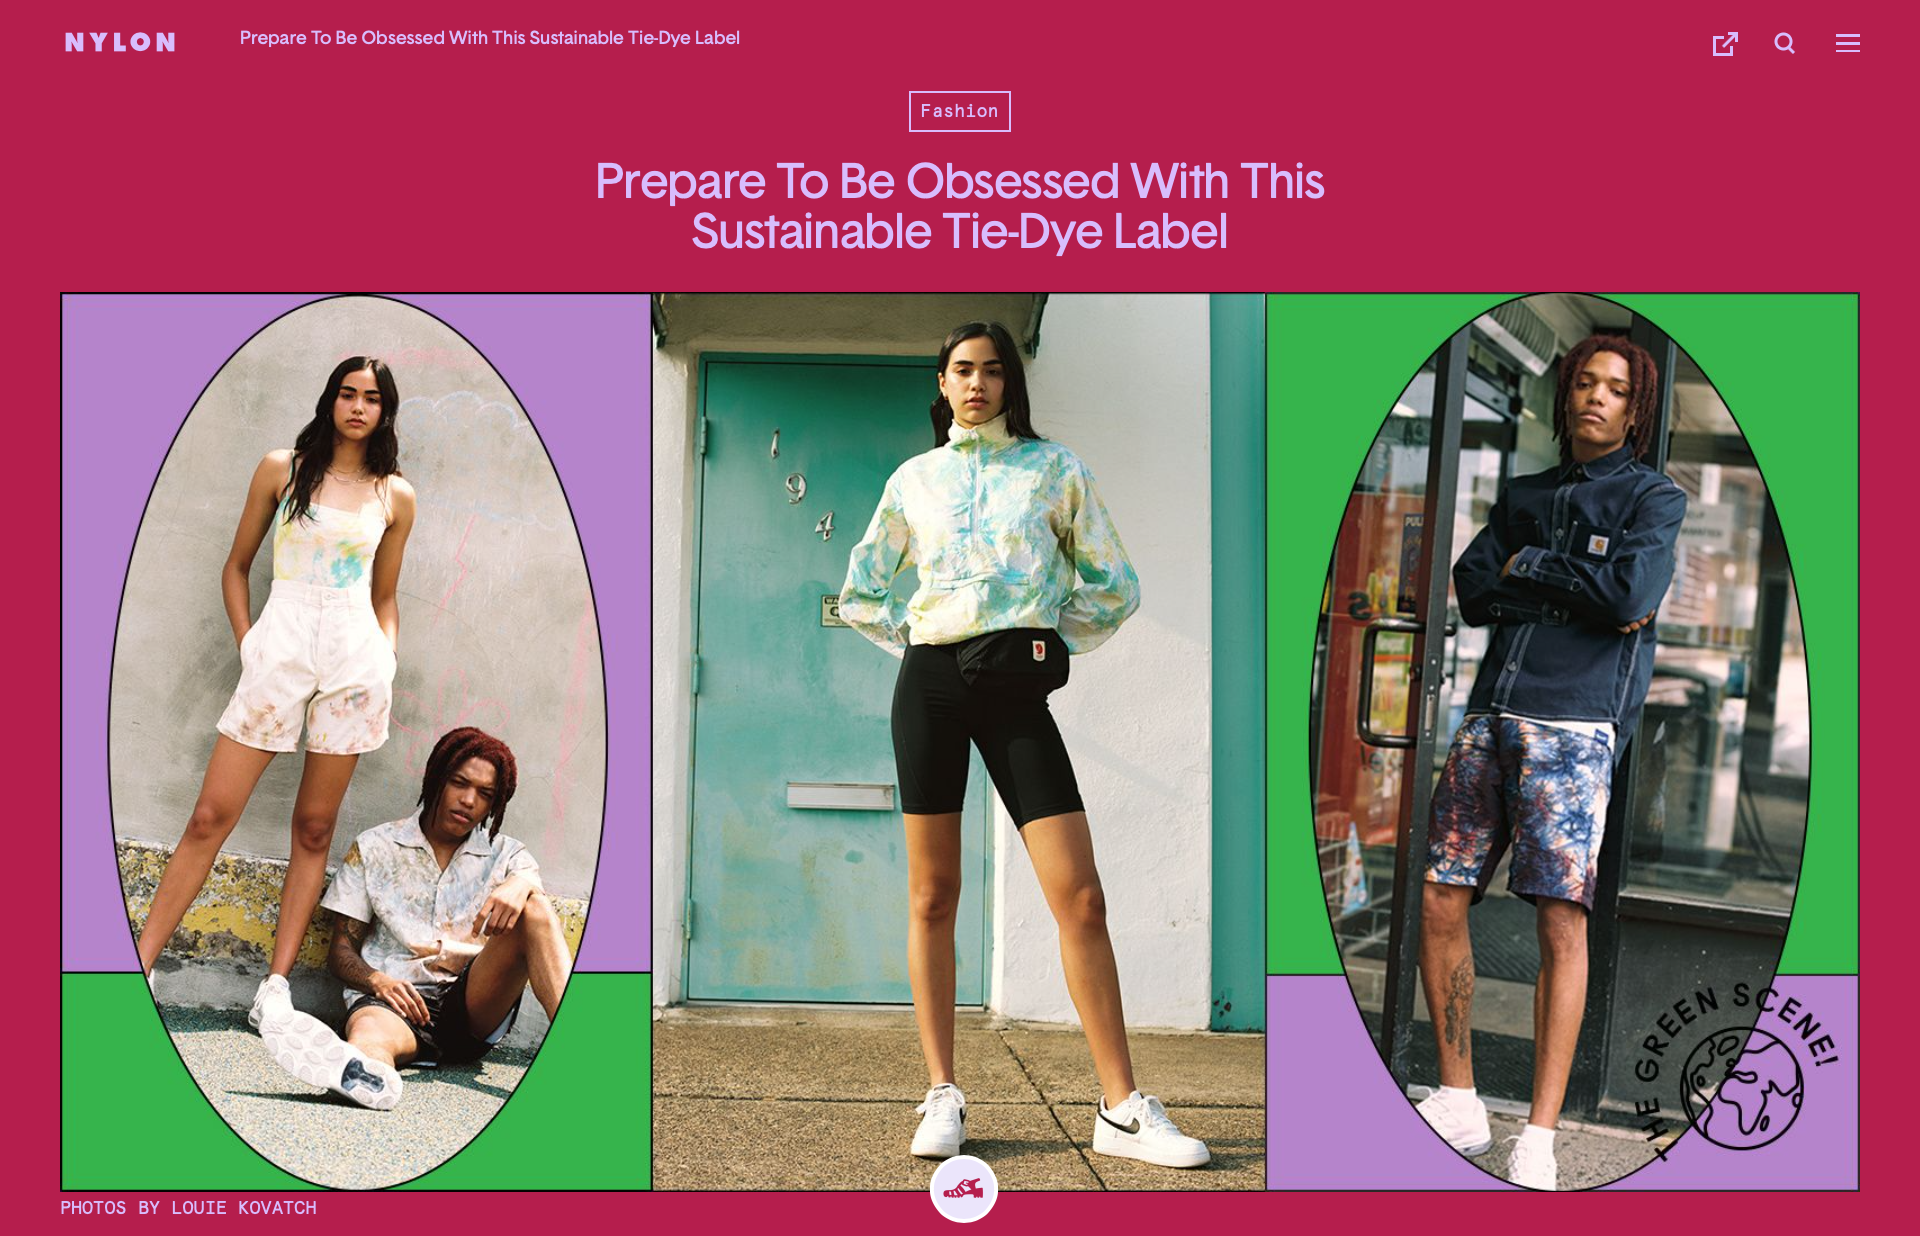The image size is (1920, 1236).
Task: Select the right oval photo of man
Action: click(x=1559, y=741)
